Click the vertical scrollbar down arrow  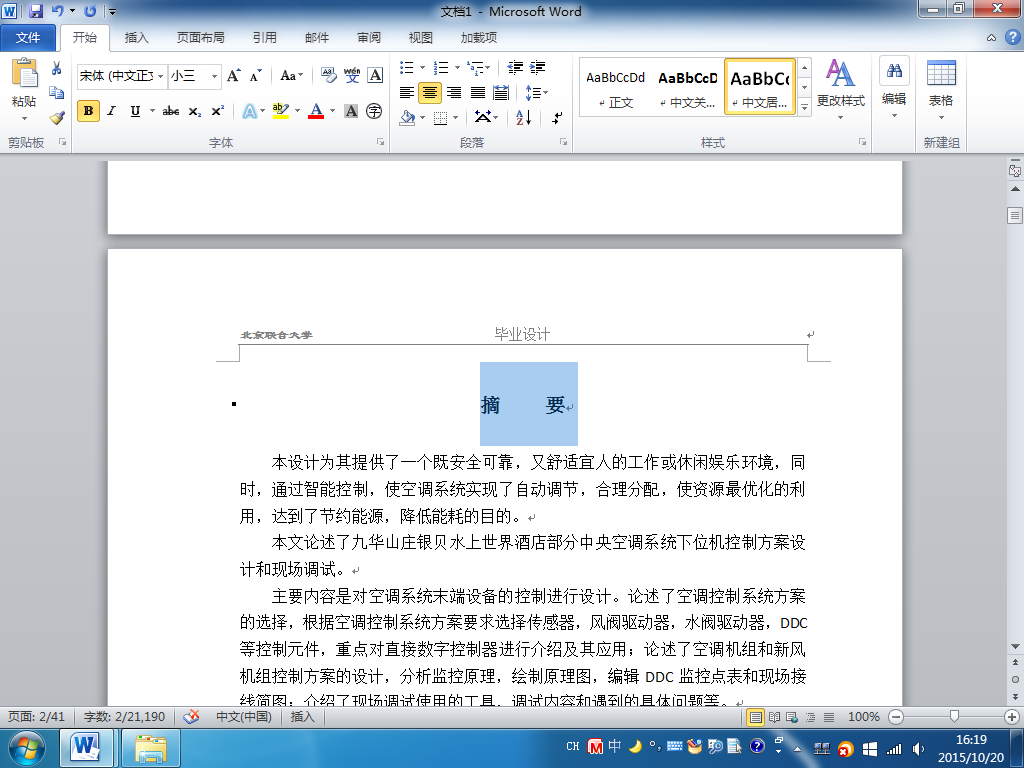pos(1015,647)
